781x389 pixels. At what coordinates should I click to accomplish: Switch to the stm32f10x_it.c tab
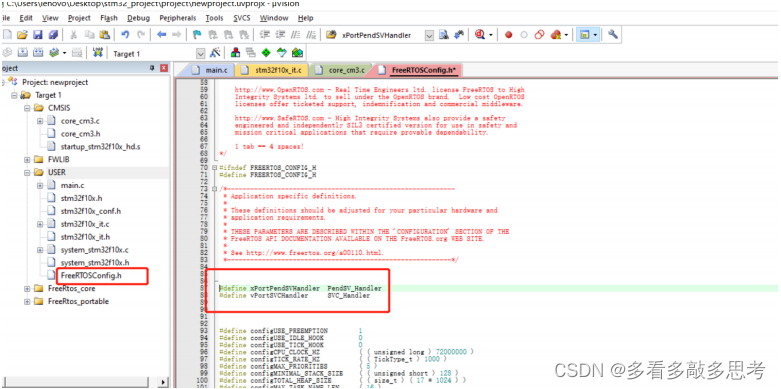(271, 70)
